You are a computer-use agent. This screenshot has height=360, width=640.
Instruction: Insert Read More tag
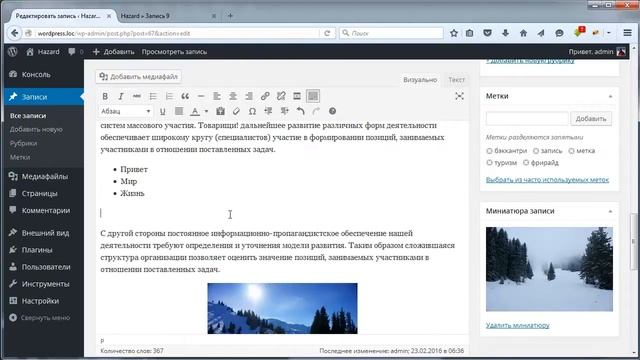(297, 96)
